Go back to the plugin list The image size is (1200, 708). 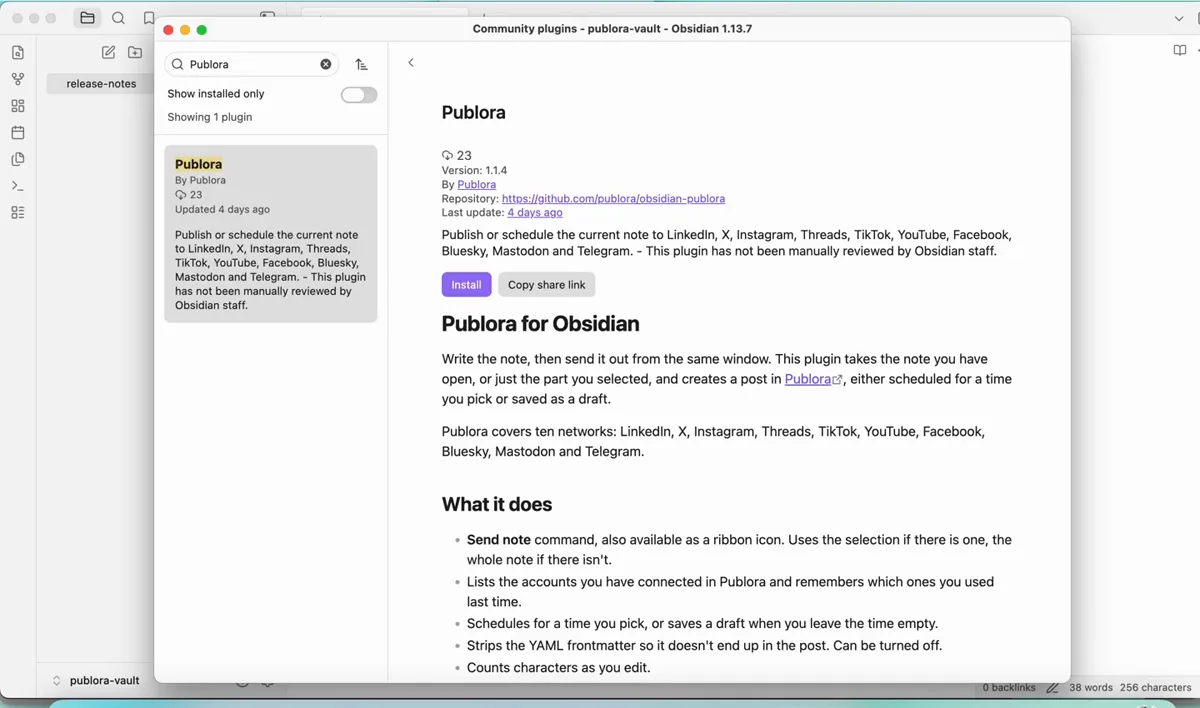click(x=411, y=63)
